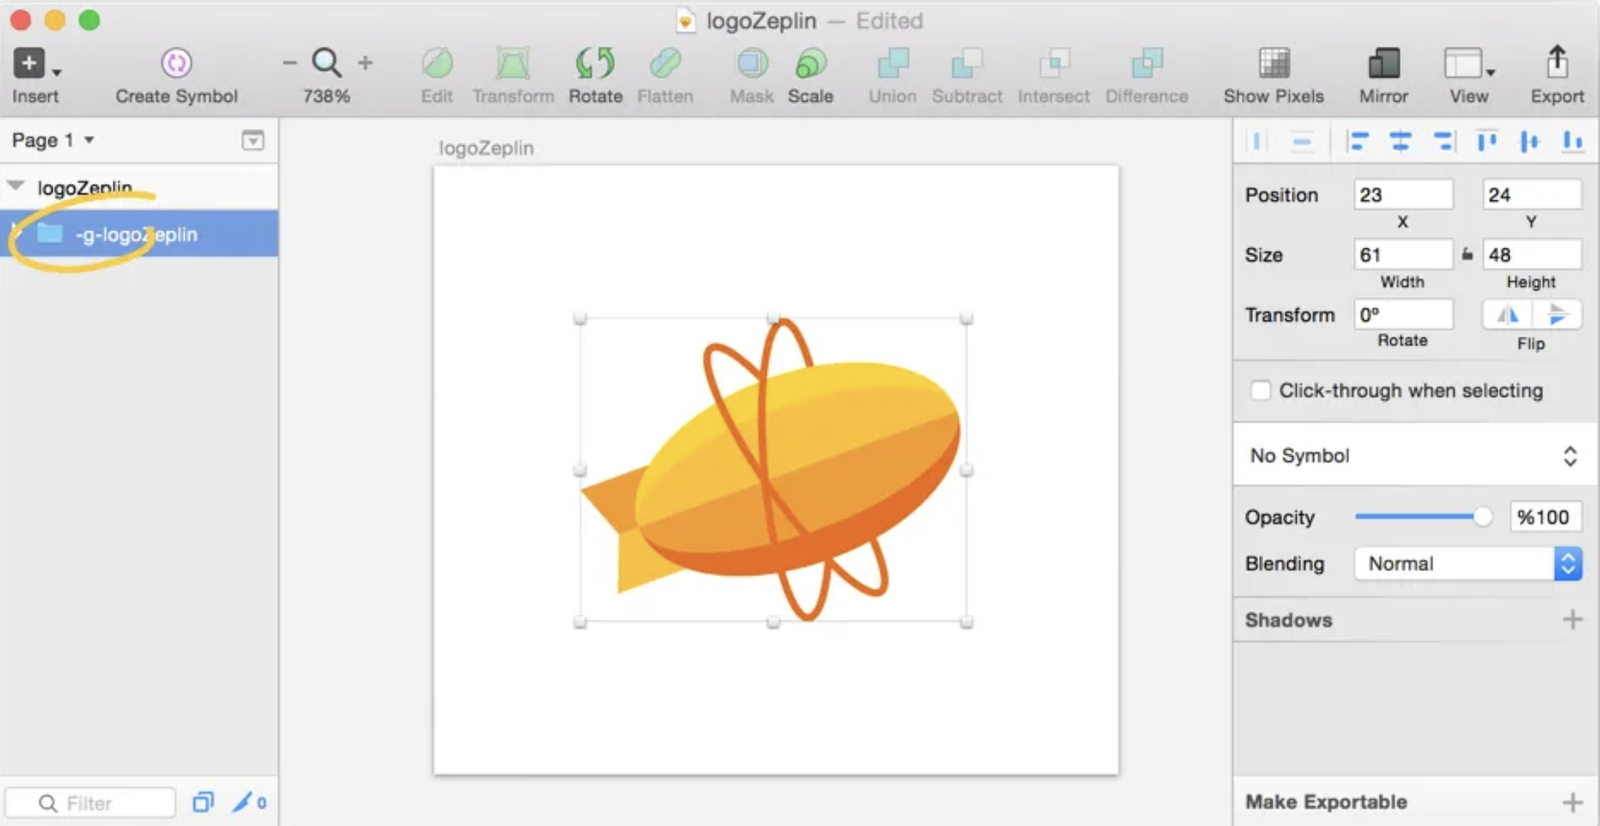Click the Position Y field

(x=1532, y=194)
